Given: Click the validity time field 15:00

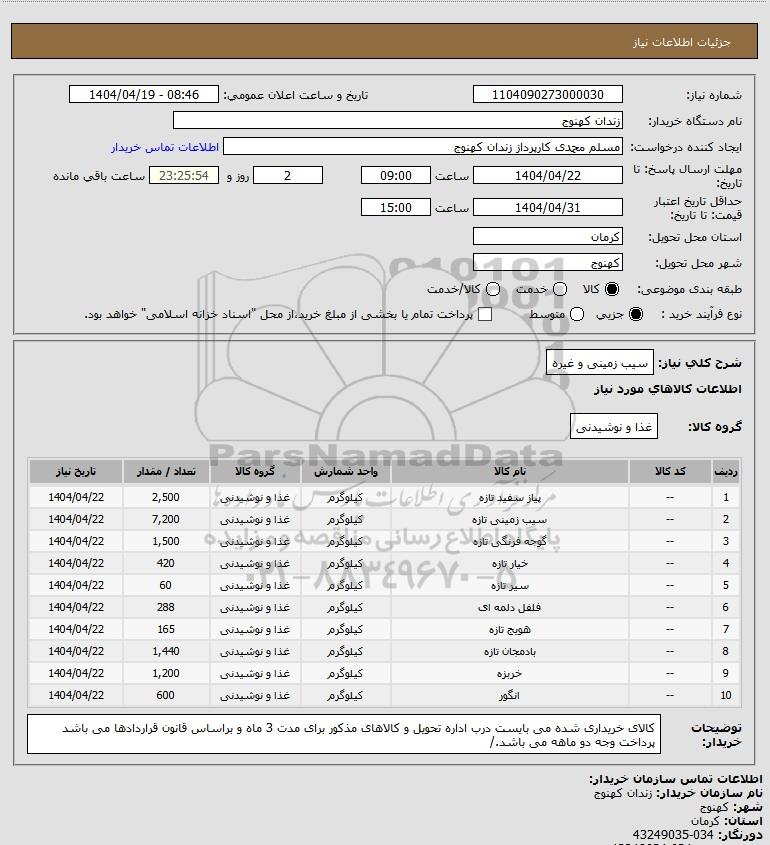Looking at the screenshot, I should pos(396,207).
